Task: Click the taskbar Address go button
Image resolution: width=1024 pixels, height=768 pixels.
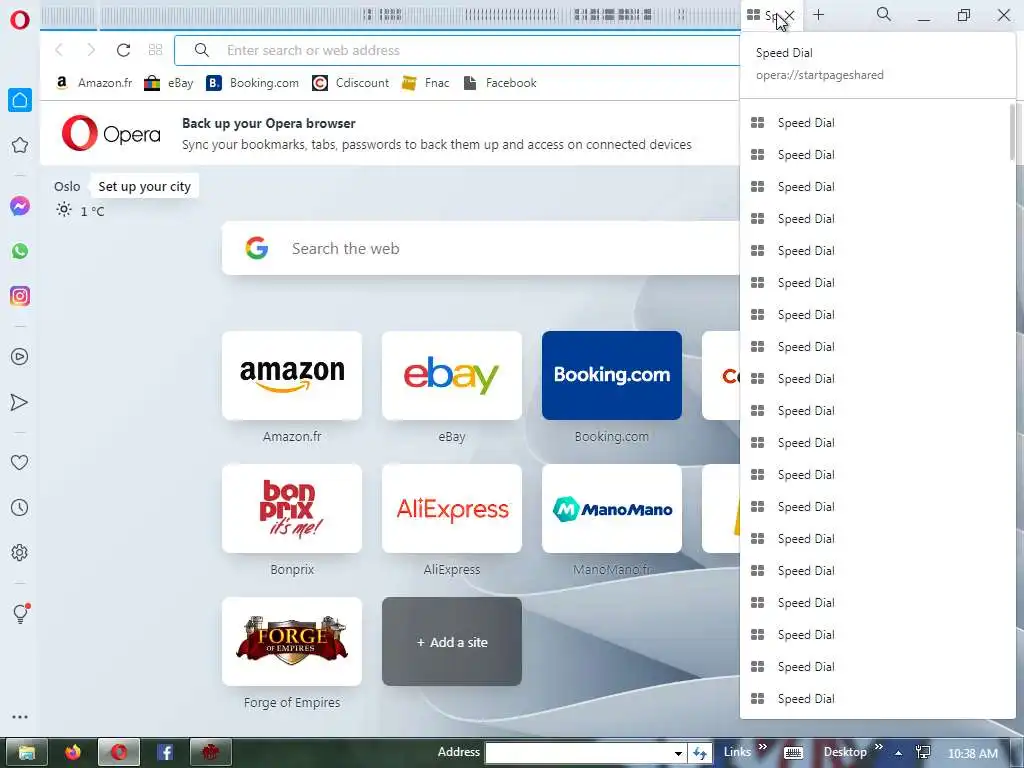Action: point(700,753)
